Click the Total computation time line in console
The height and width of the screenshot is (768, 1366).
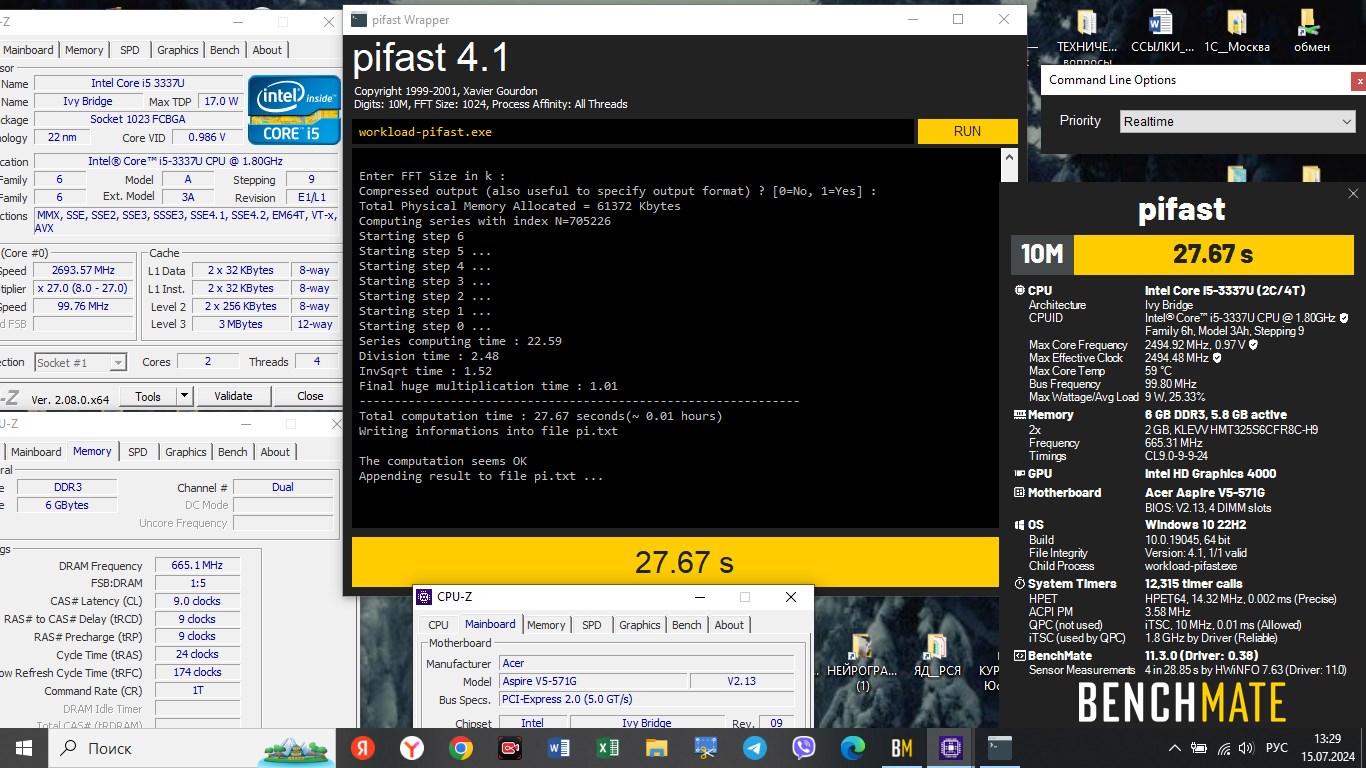(x=541, y=416)
